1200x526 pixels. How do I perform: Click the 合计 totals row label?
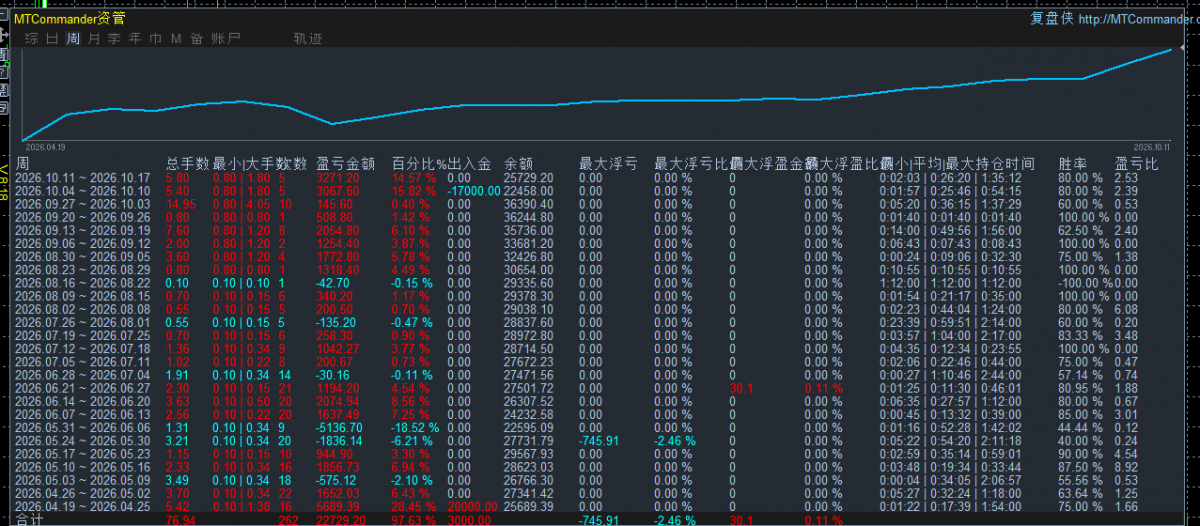pos(30,520)
